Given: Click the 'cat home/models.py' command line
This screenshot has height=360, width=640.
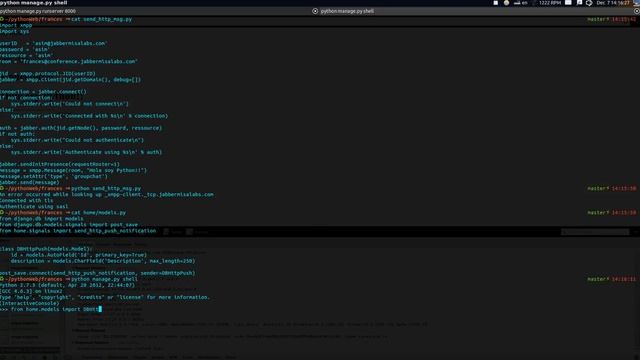Looking at the screenshot, I should coord(98,213).
